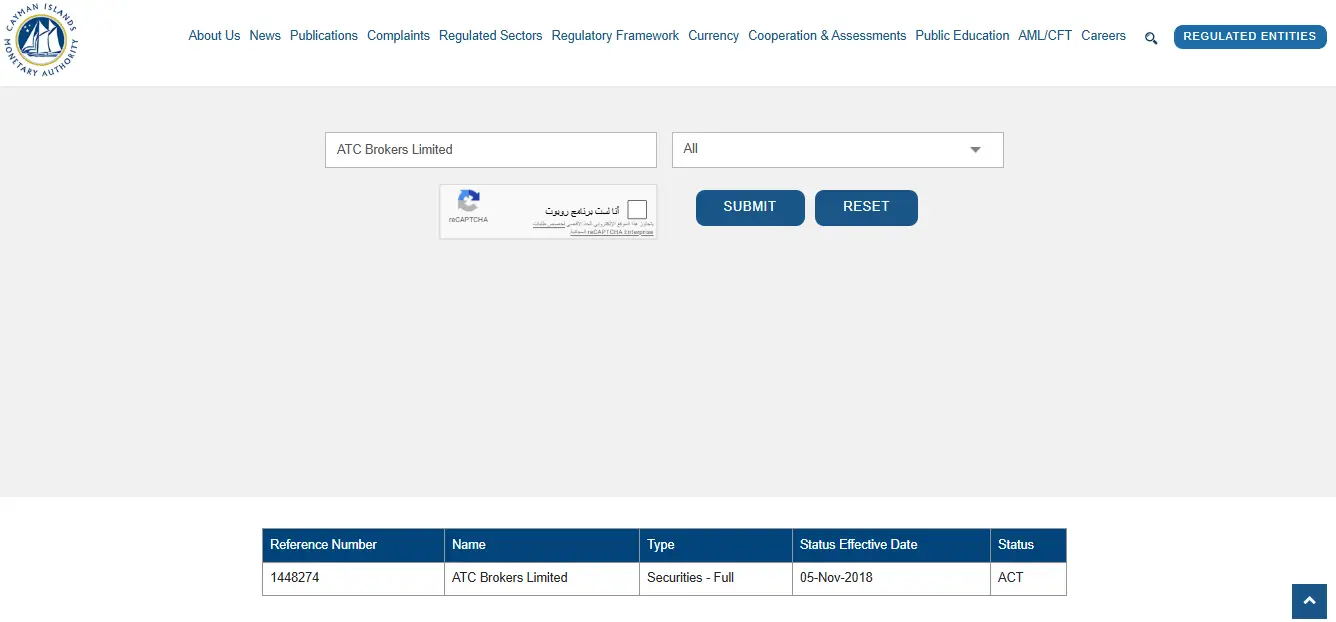Select the 'Securities - Full' cell
Viewport: 1336px width, 622px height.
[x=716, y=578]
